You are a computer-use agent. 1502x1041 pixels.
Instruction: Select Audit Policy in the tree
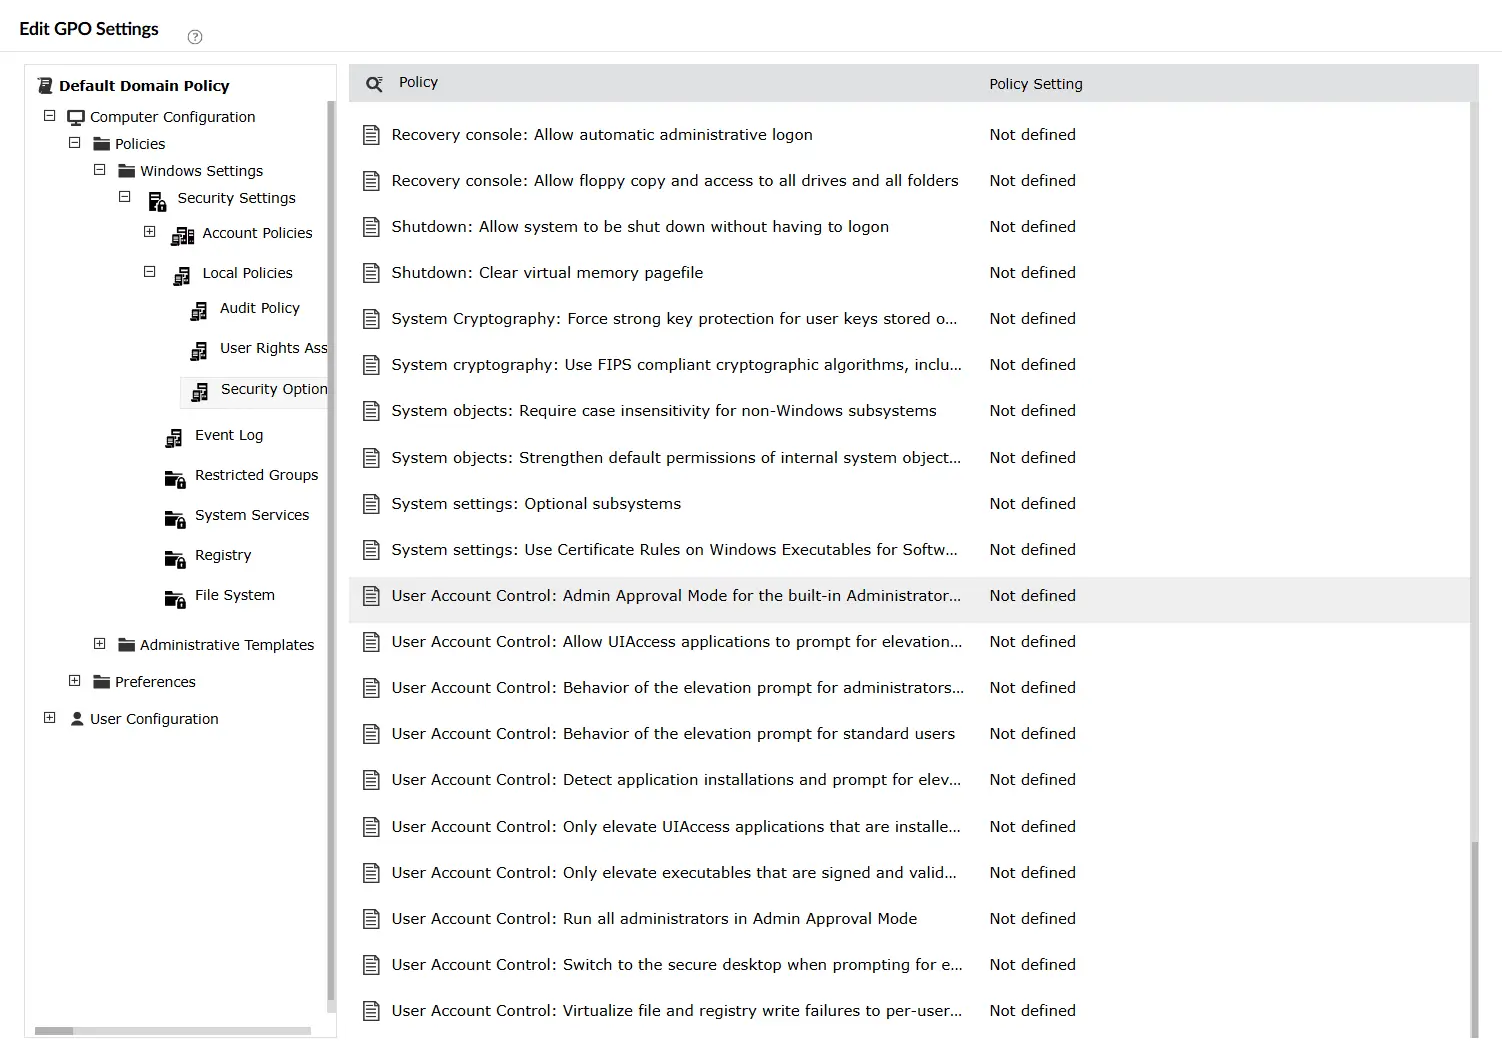[x=260, y=308]
